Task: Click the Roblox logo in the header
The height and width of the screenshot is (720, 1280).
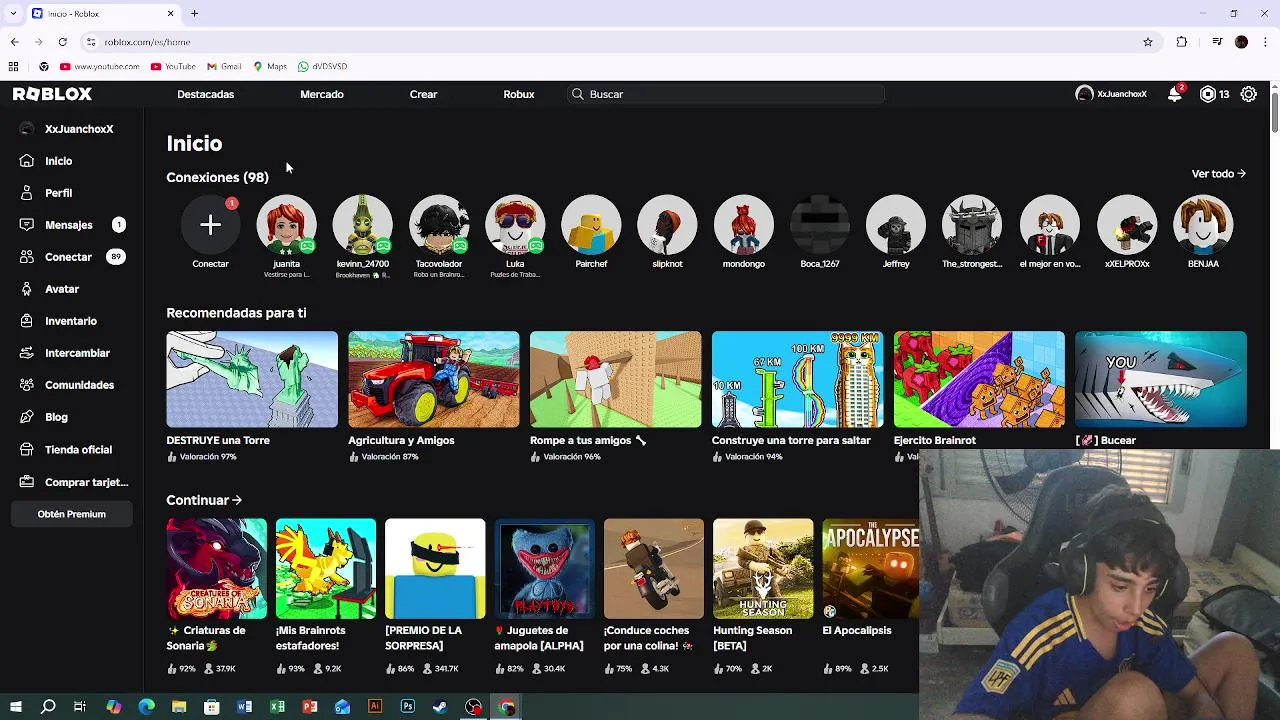Action: [x=52, y=94]
